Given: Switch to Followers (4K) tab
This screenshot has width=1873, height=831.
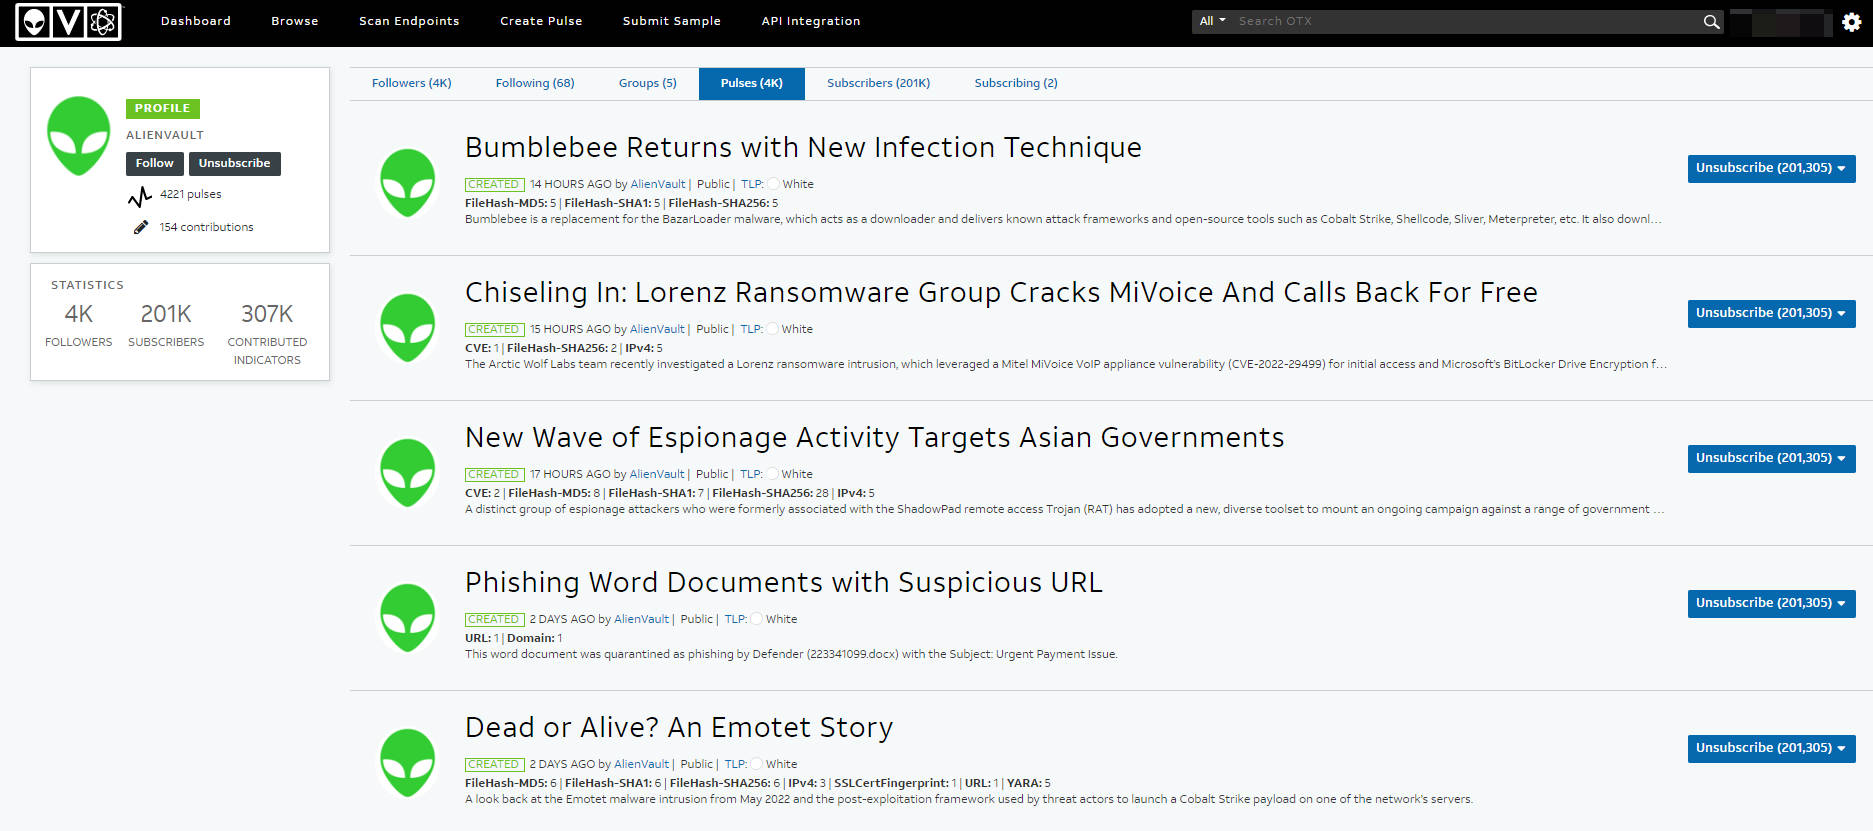Looking at the screenshot, I should point(412,83).
